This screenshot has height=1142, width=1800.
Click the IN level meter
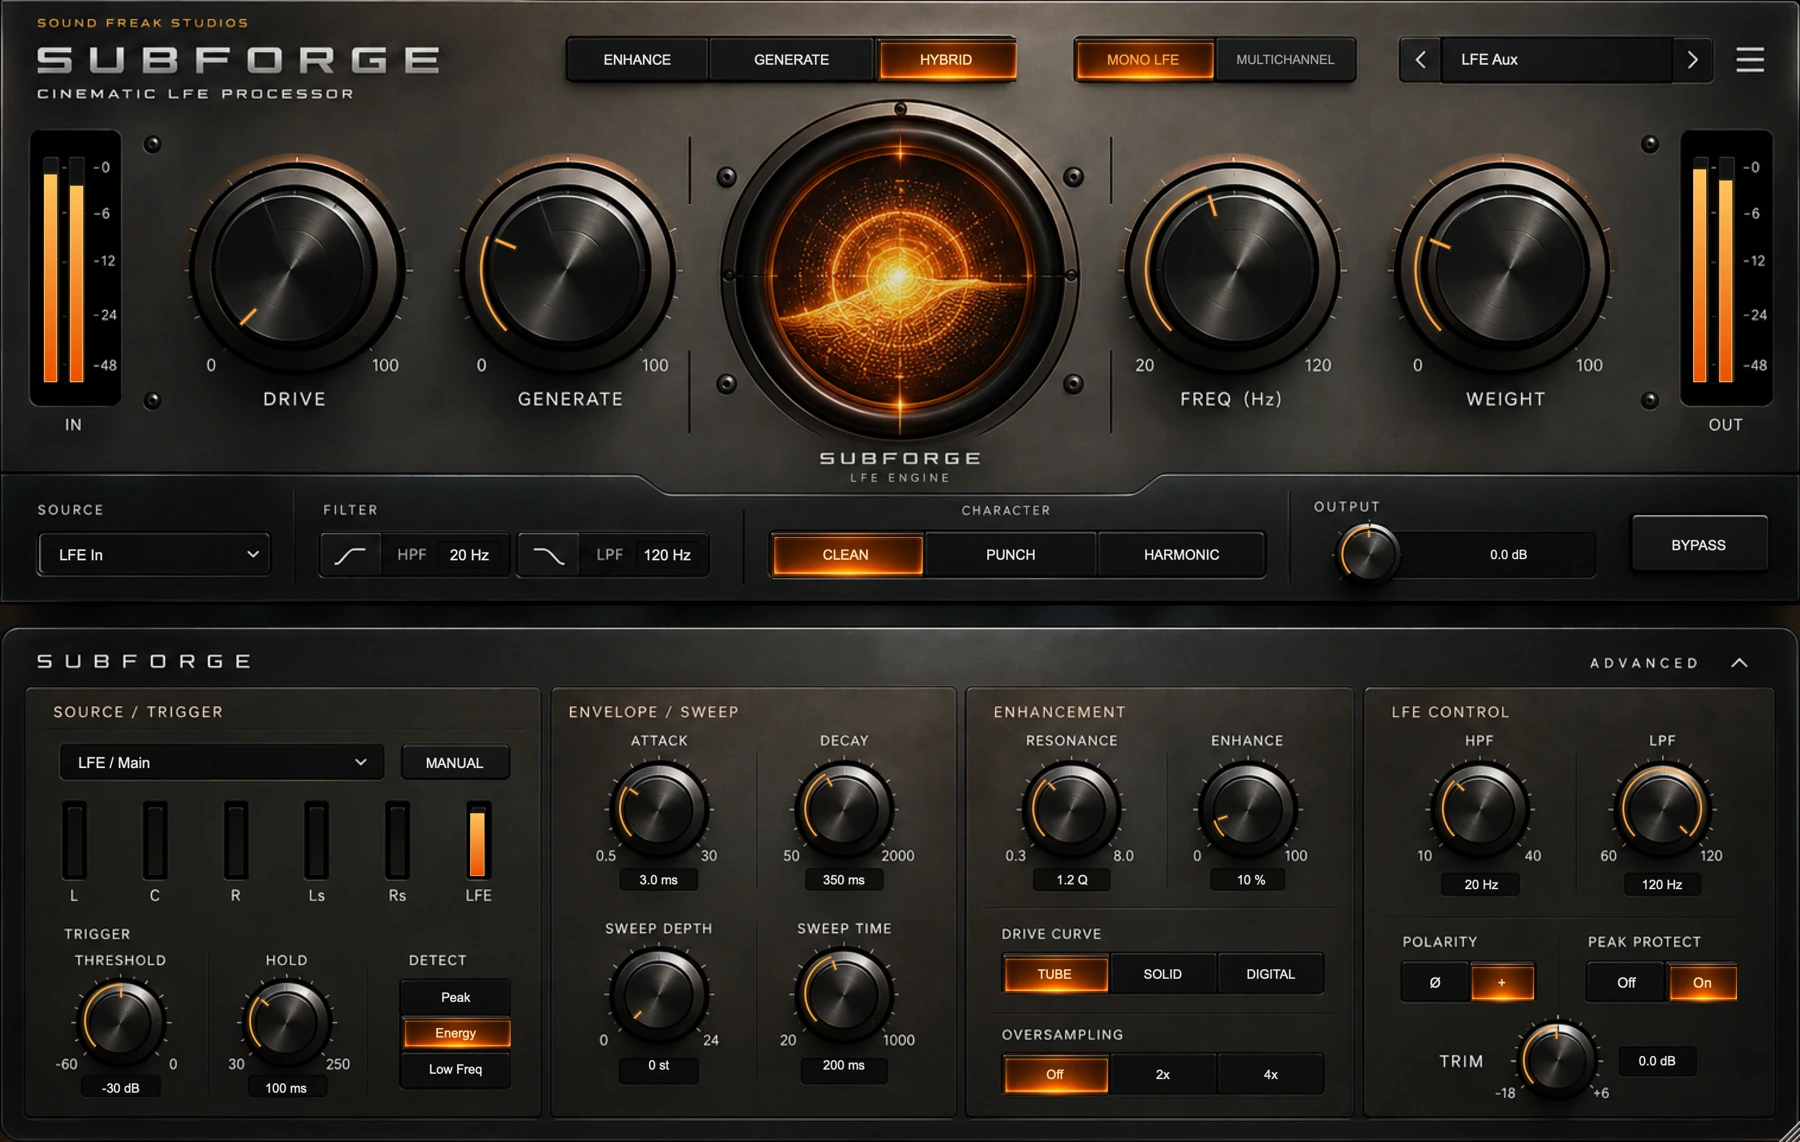pos(75,268)
